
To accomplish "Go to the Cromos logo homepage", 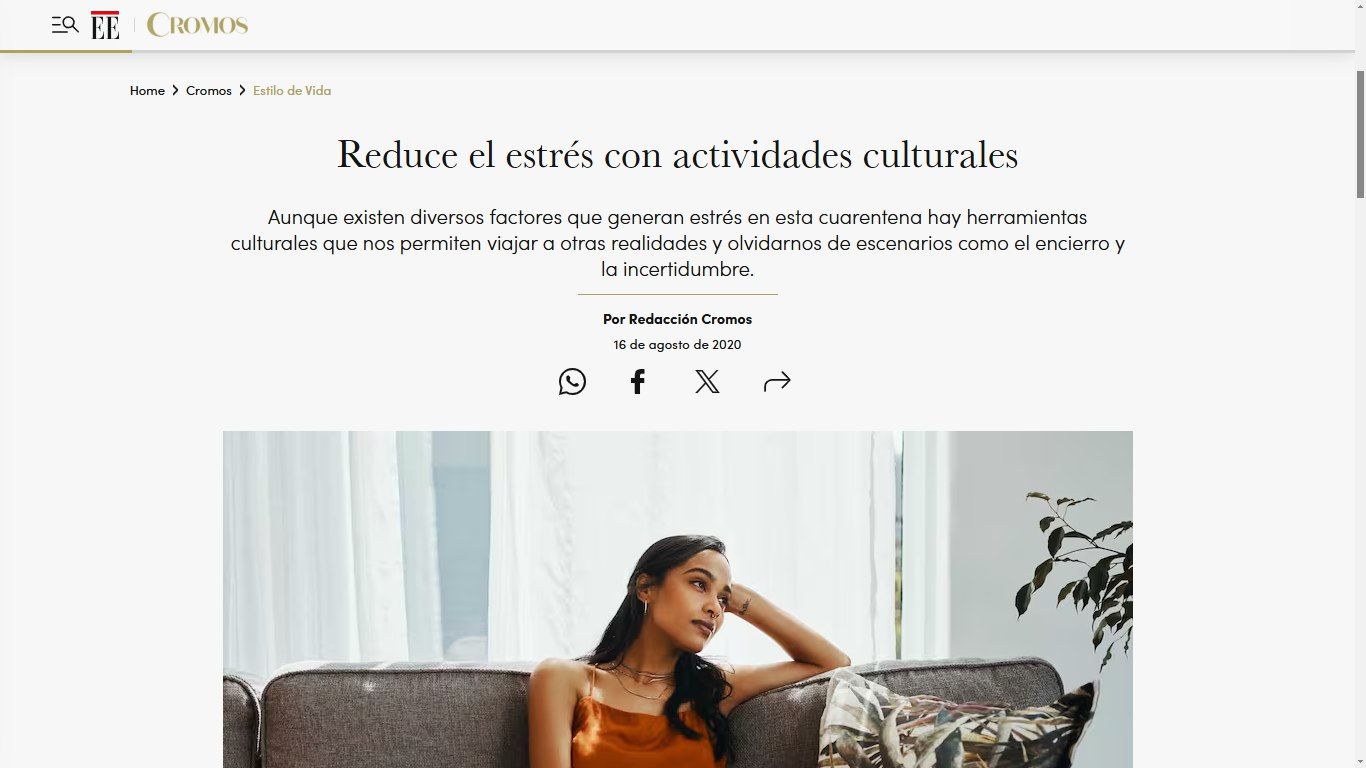I will pos(197,25).
